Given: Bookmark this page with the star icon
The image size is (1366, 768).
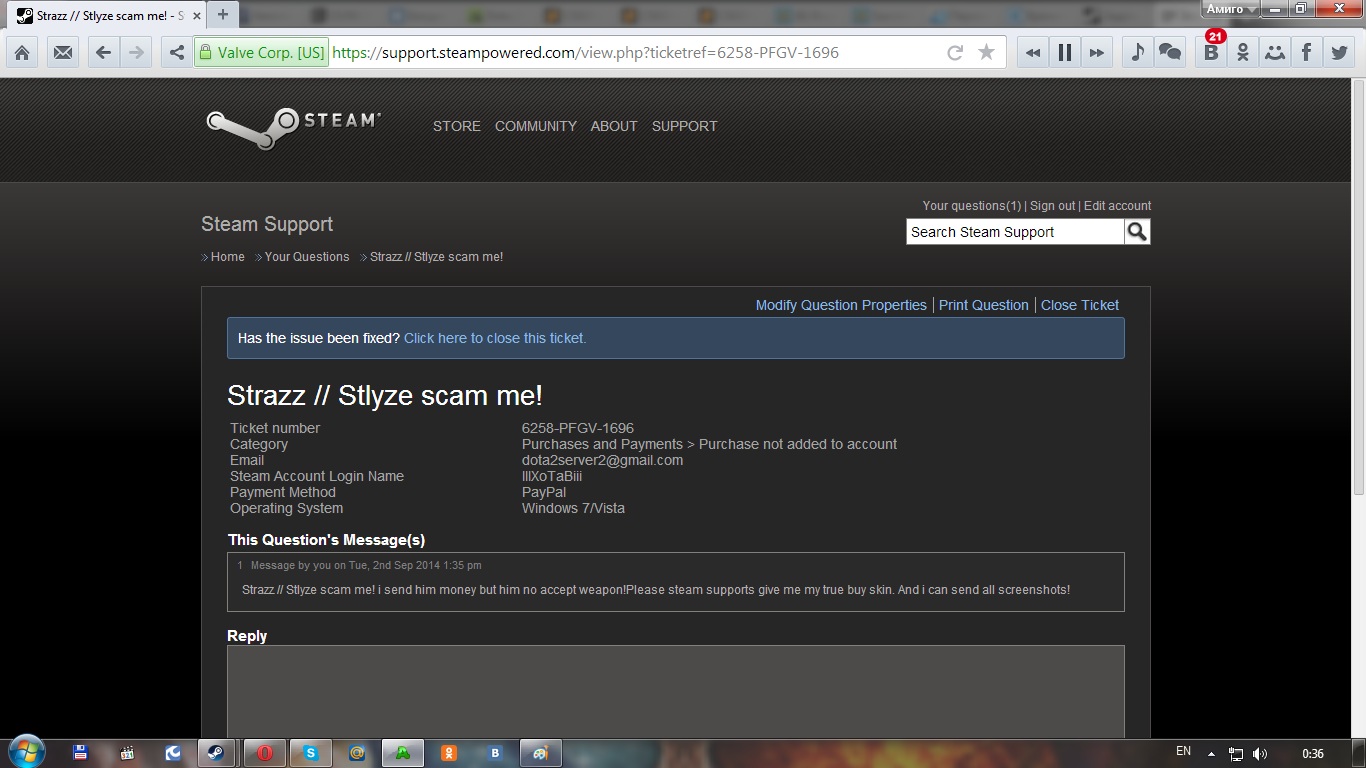Looking at the screenshot, I should [987, 53].
